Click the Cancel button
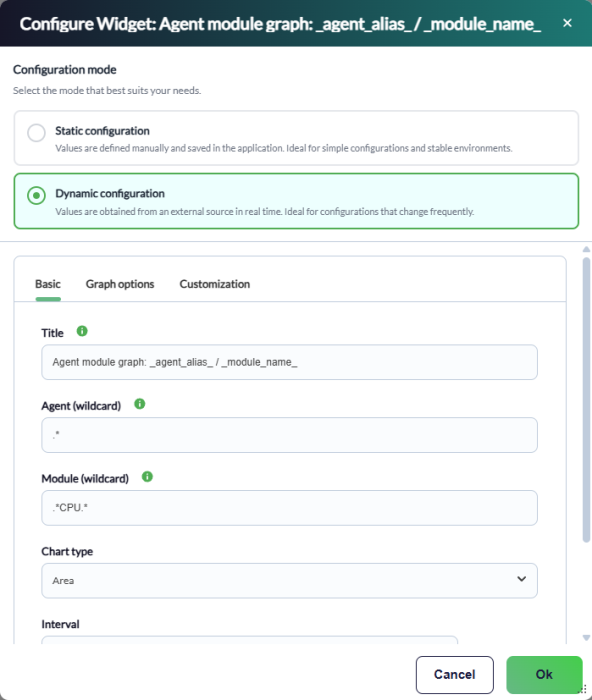 tap(454, 675)
